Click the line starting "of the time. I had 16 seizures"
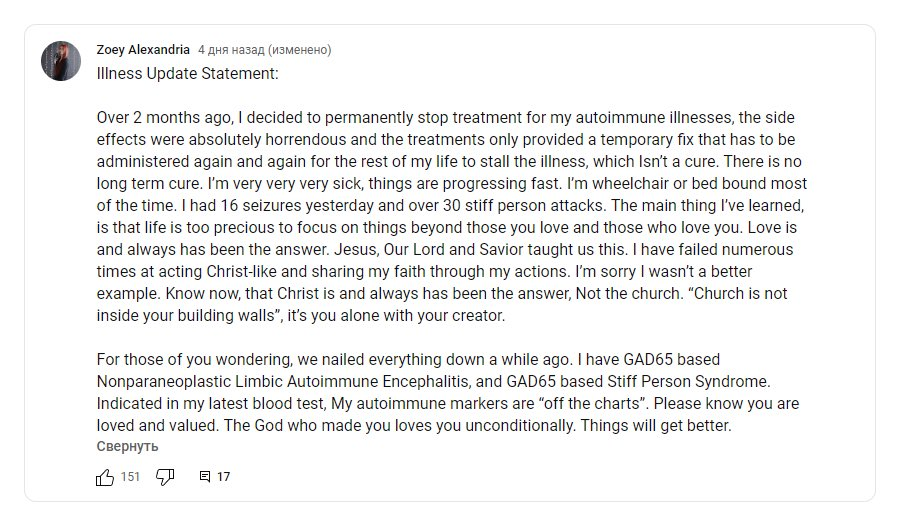 coord(450,206)
